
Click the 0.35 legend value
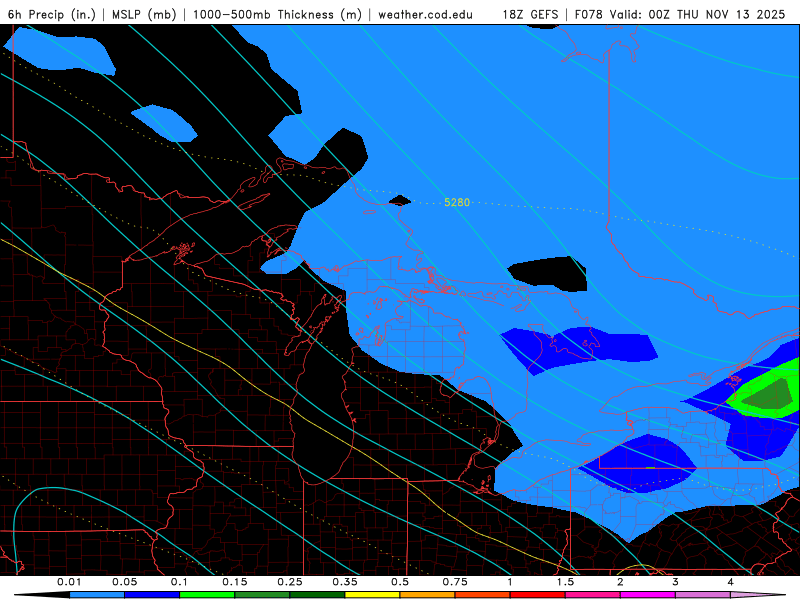pyautogui.click(x=345, y=582)
